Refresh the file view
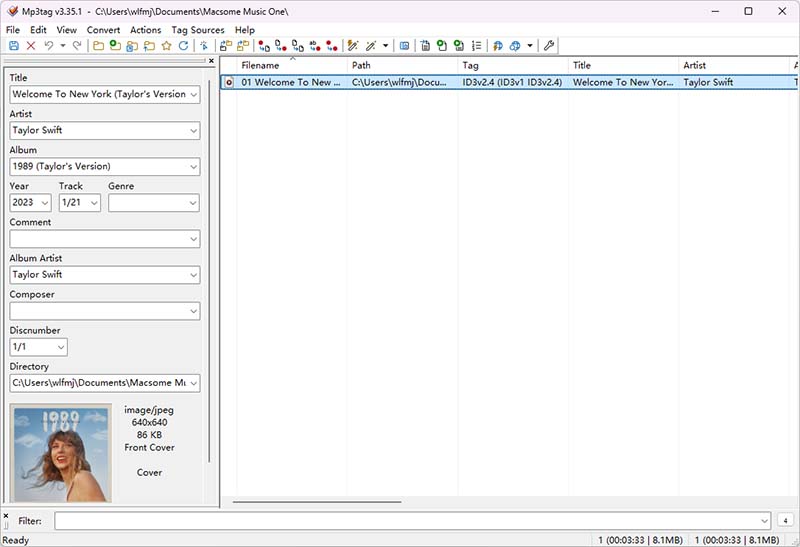The image size is (800, 547). (x=183, y=46)
